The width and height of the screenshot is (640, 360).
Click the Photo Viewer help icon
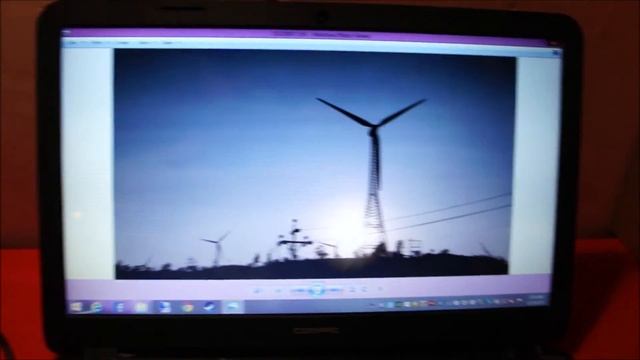pyautogui.click(x=556, y=52)
